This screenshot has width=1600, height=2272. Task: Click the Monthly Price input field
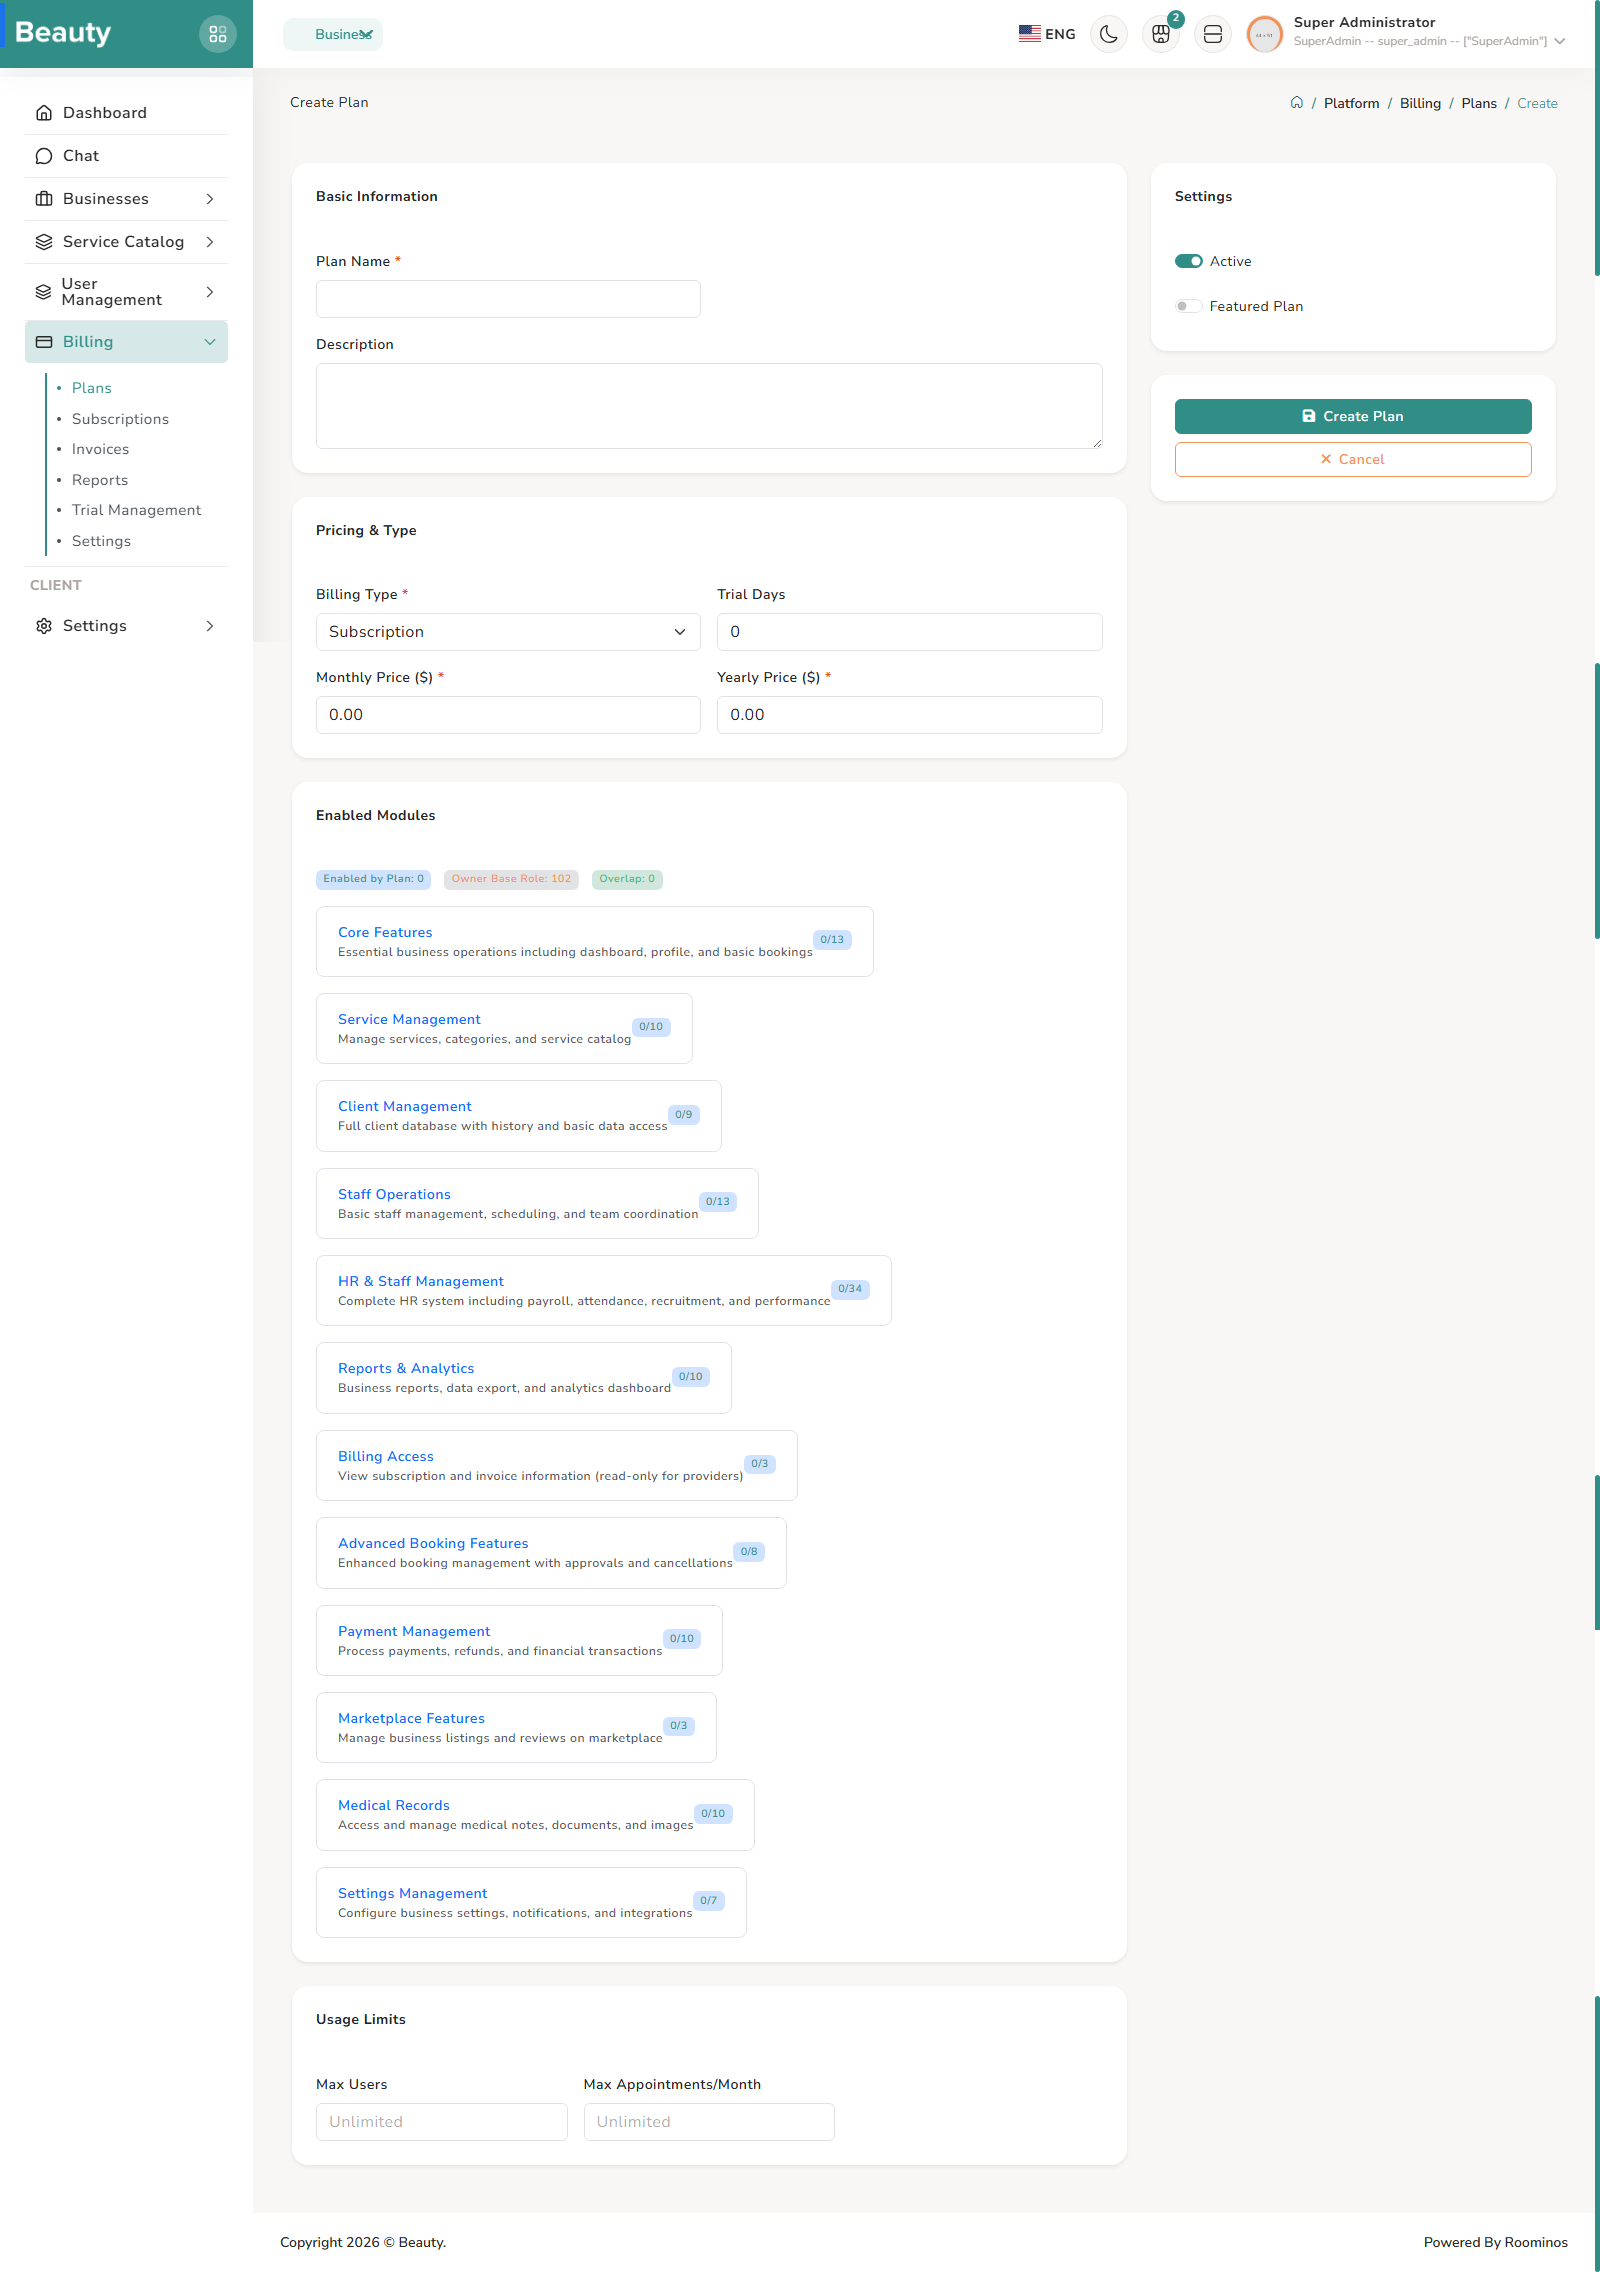(508, 715)
